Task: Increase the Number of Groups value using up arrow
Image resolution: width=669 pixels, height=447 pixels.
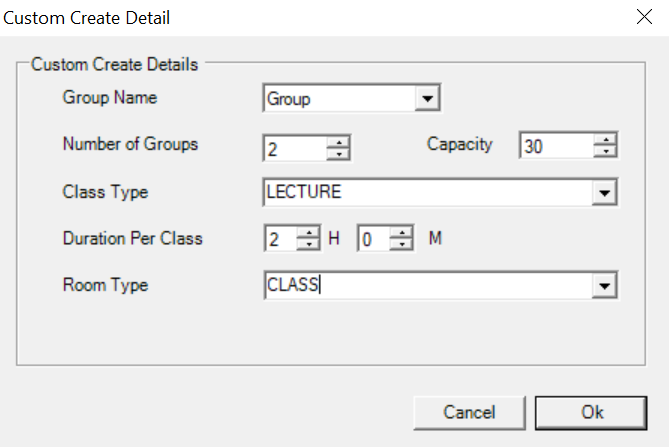Action: (x=339, y=141)
